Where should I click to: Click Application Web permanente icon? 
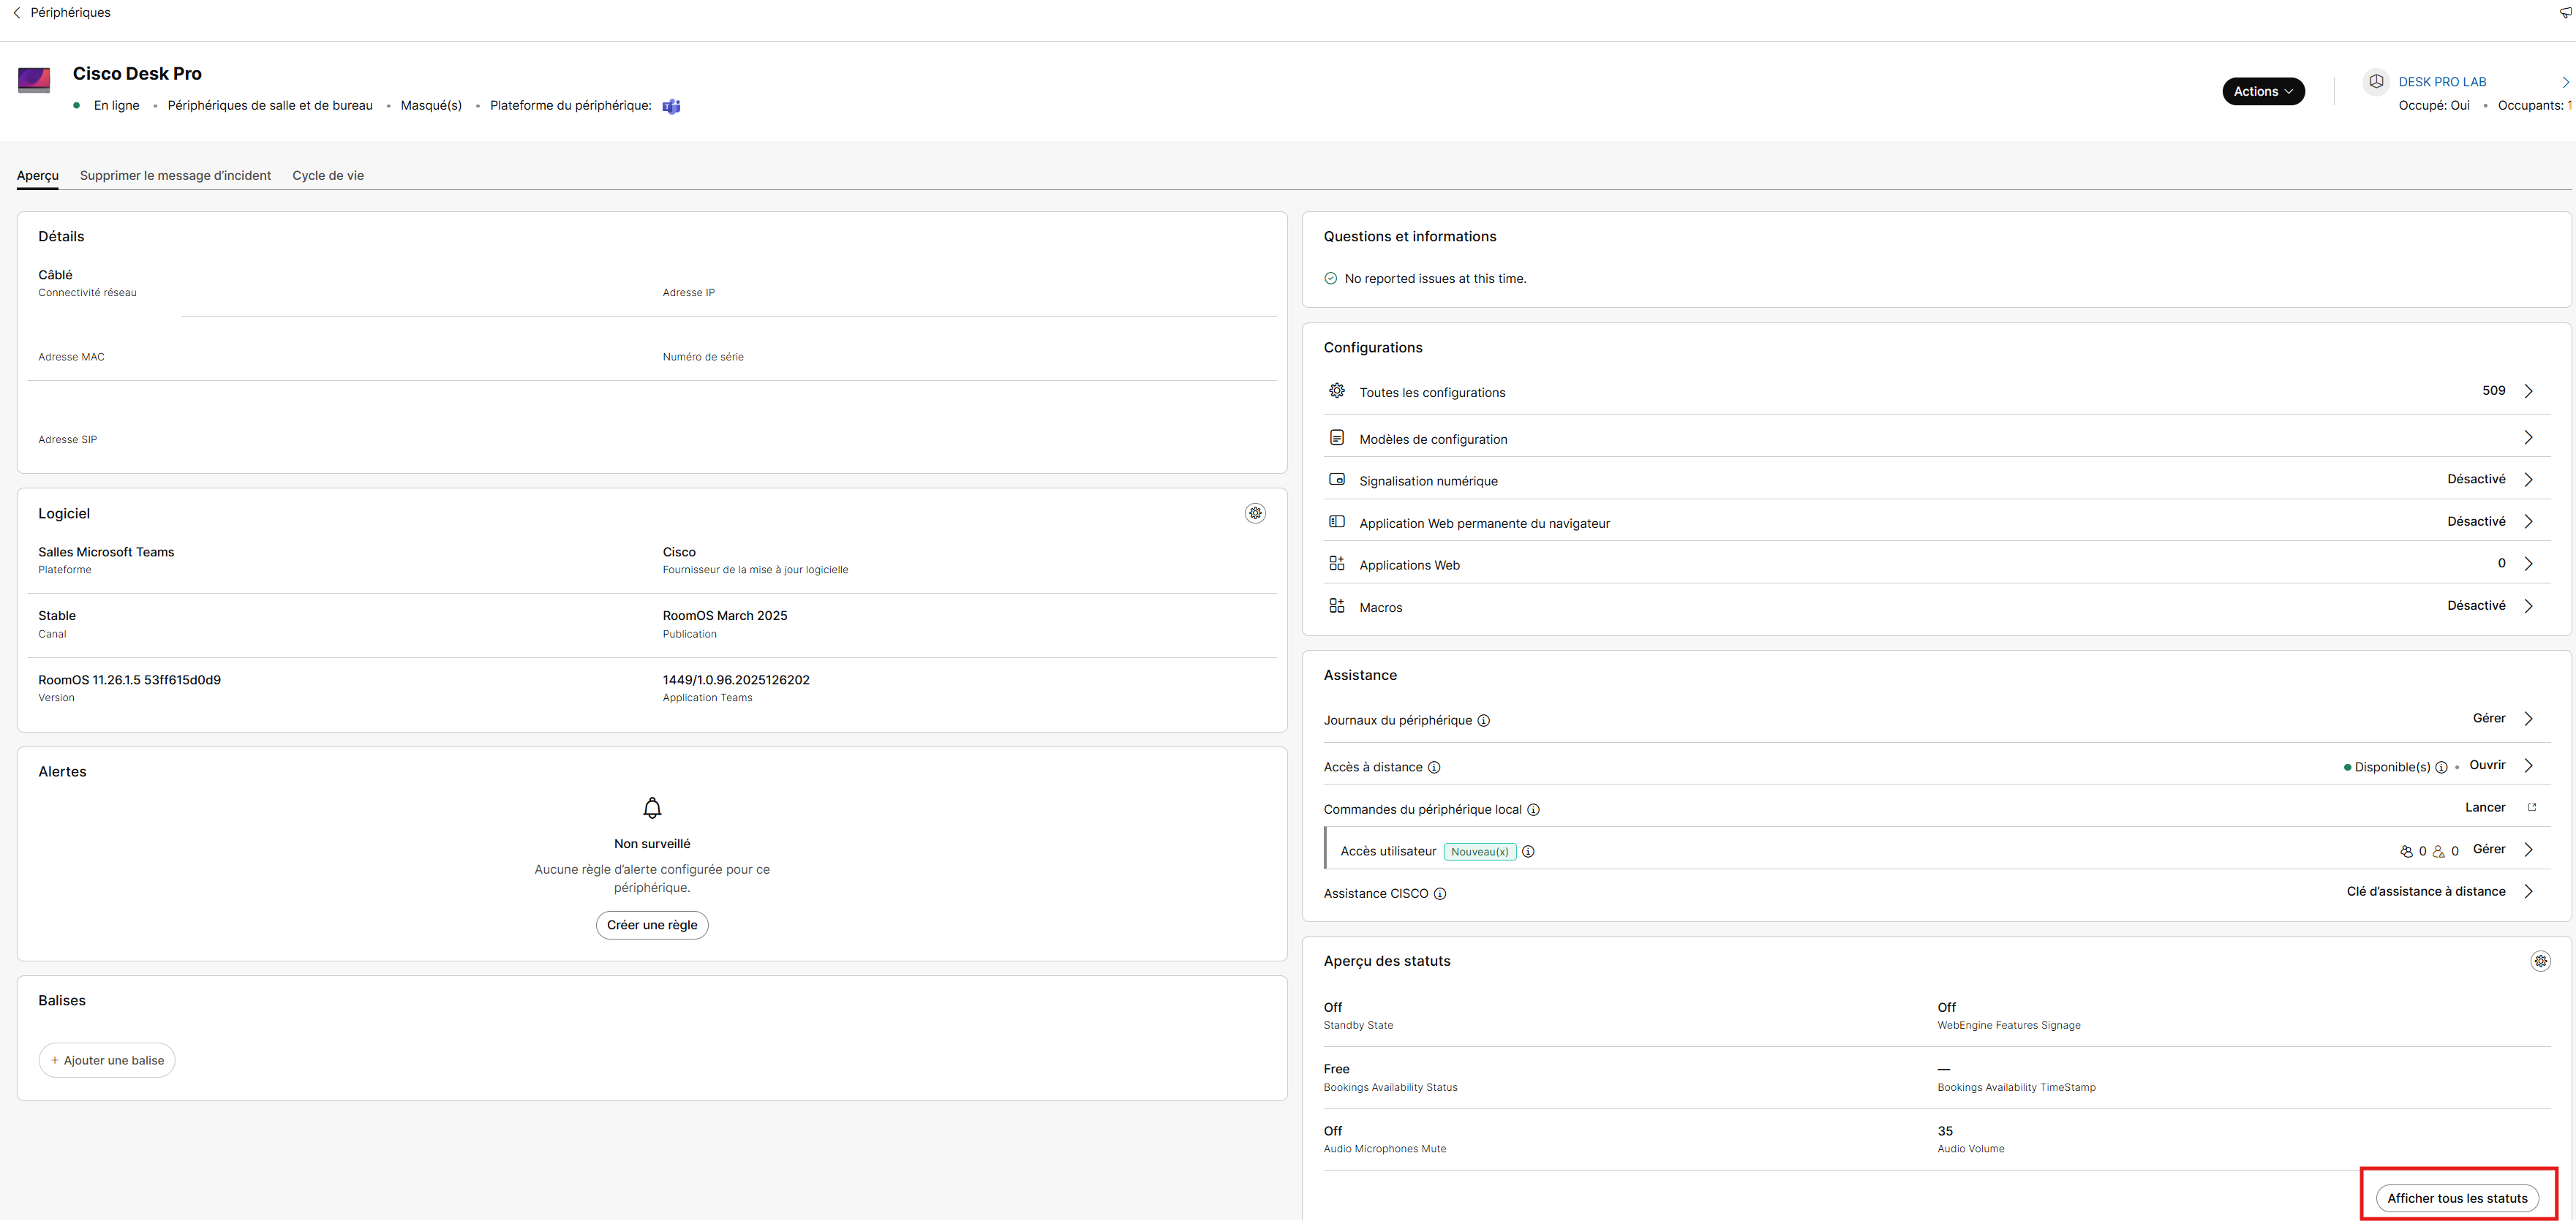tap(1337, 522)
